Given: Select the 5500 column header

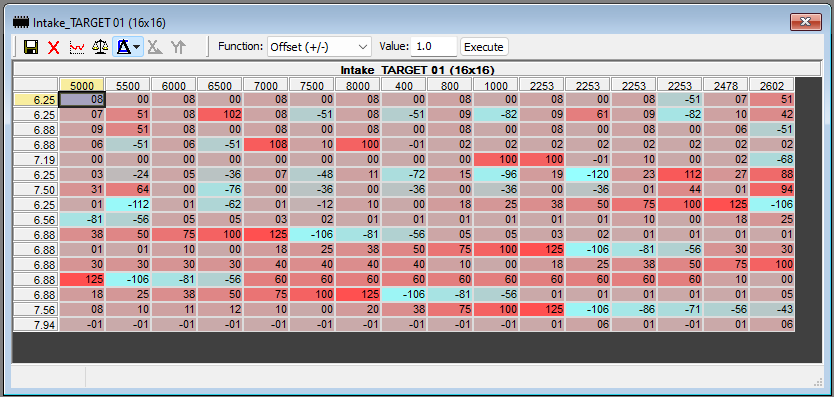Looking at the screenshot, I should click(x=128, y=85).
